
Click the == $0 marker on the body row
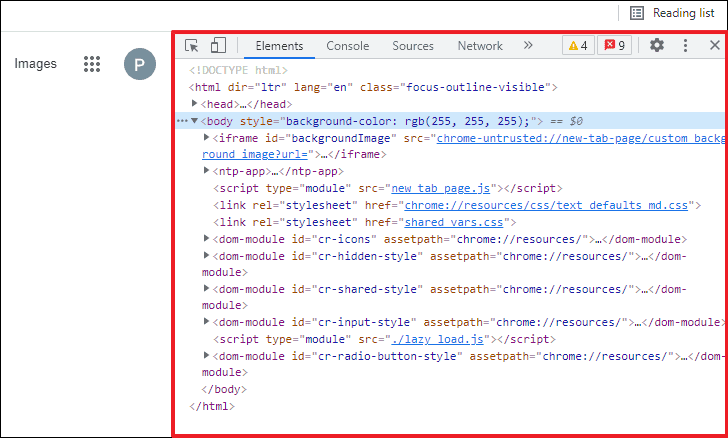pyautogui.click(x=566, y=121)
